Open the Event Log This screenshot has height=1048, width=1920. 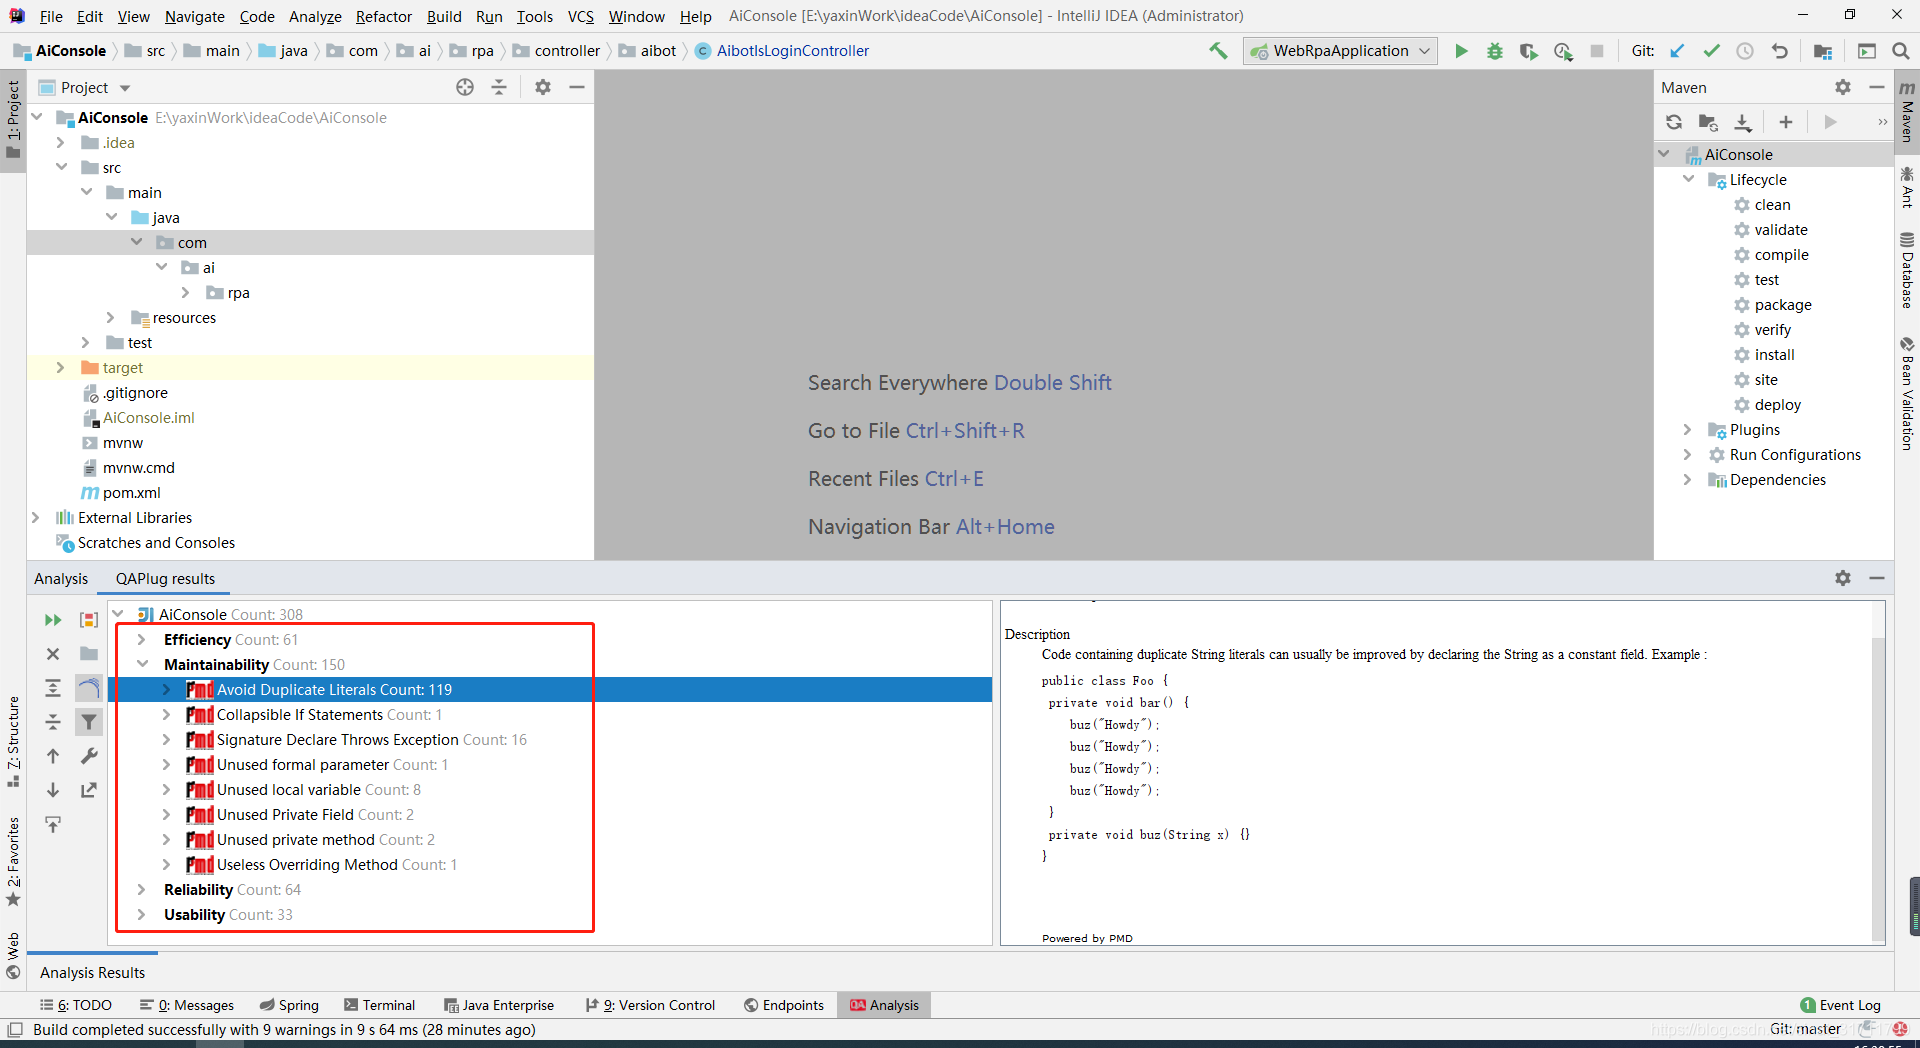click(x=1840, y=1005)
